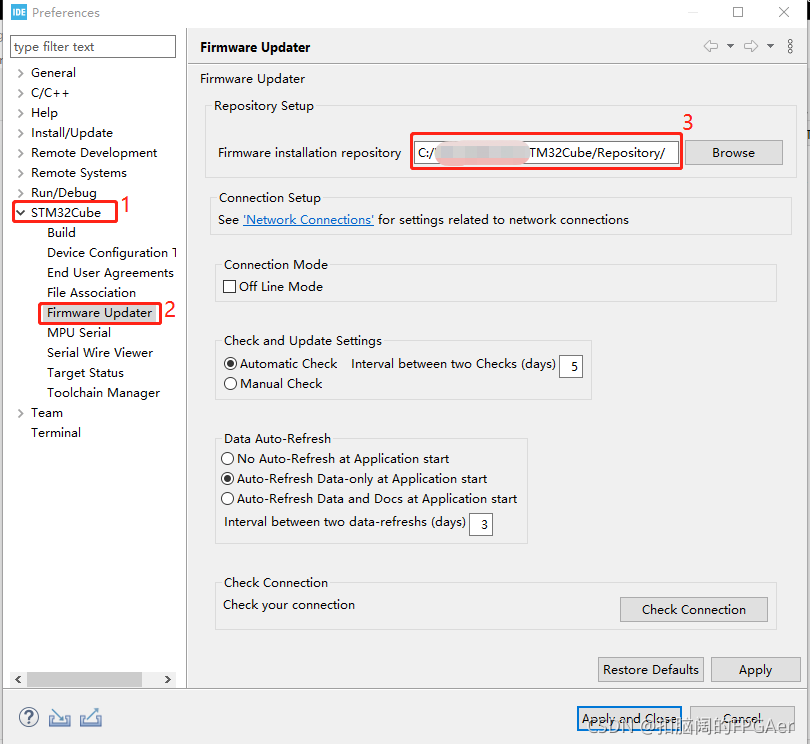Open End User Agreements page
Viewport: 810px width, 744px height.
[x=111, y=273]
